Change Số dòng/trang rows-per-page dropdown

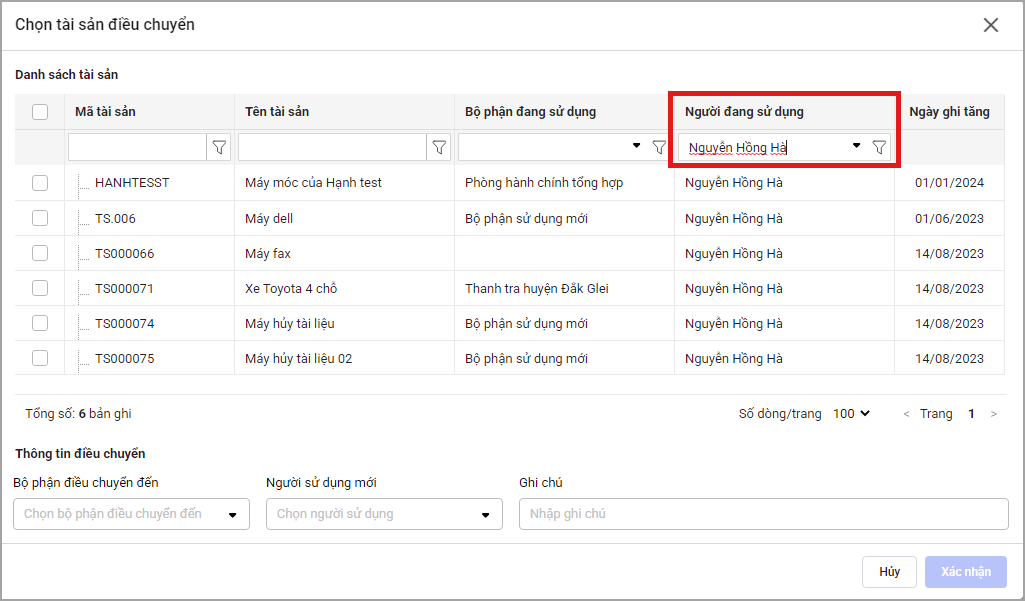(x=851, y=414)
